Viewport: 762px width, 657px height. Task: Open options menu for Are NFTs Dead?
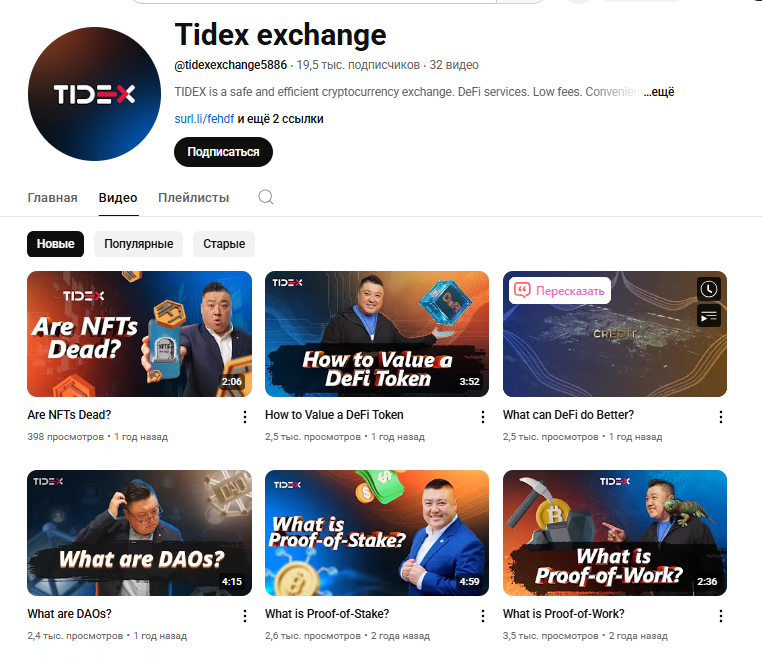245,417
